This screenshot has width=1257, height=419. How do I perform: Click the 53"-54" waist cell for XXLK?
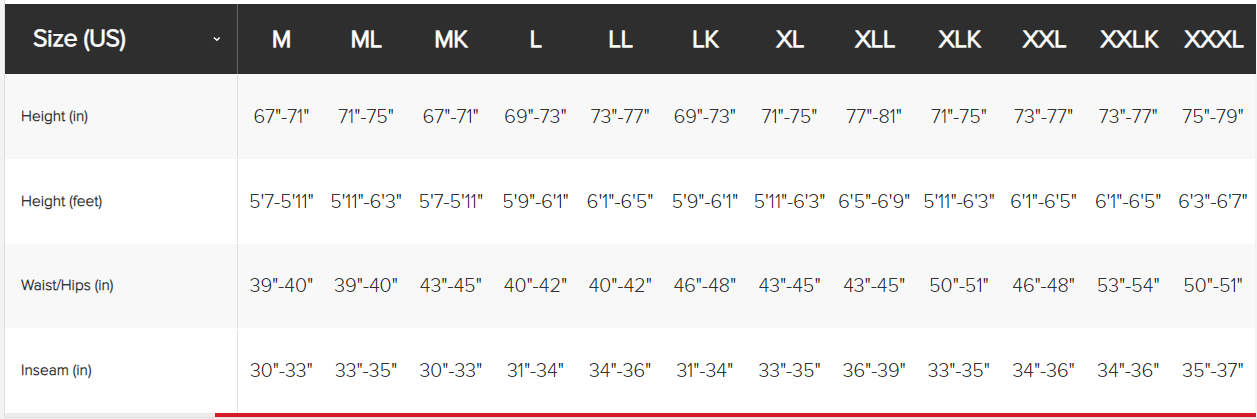point(1128,286)
